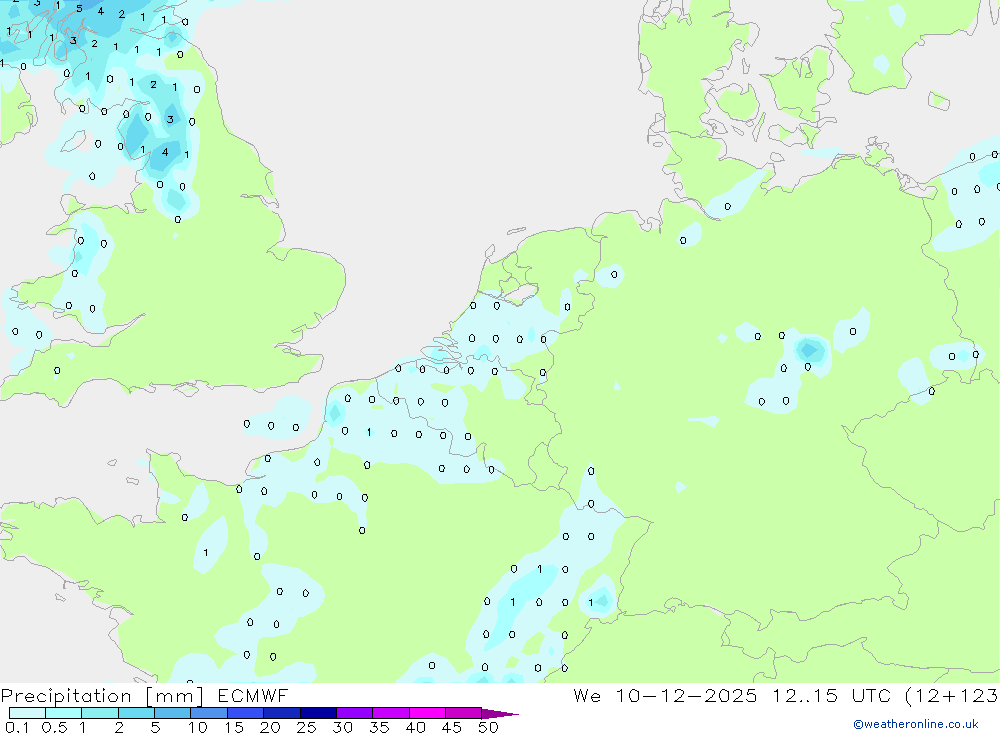
Task: Select the 1–2 mm legend swatch
Action: point(99,713)
